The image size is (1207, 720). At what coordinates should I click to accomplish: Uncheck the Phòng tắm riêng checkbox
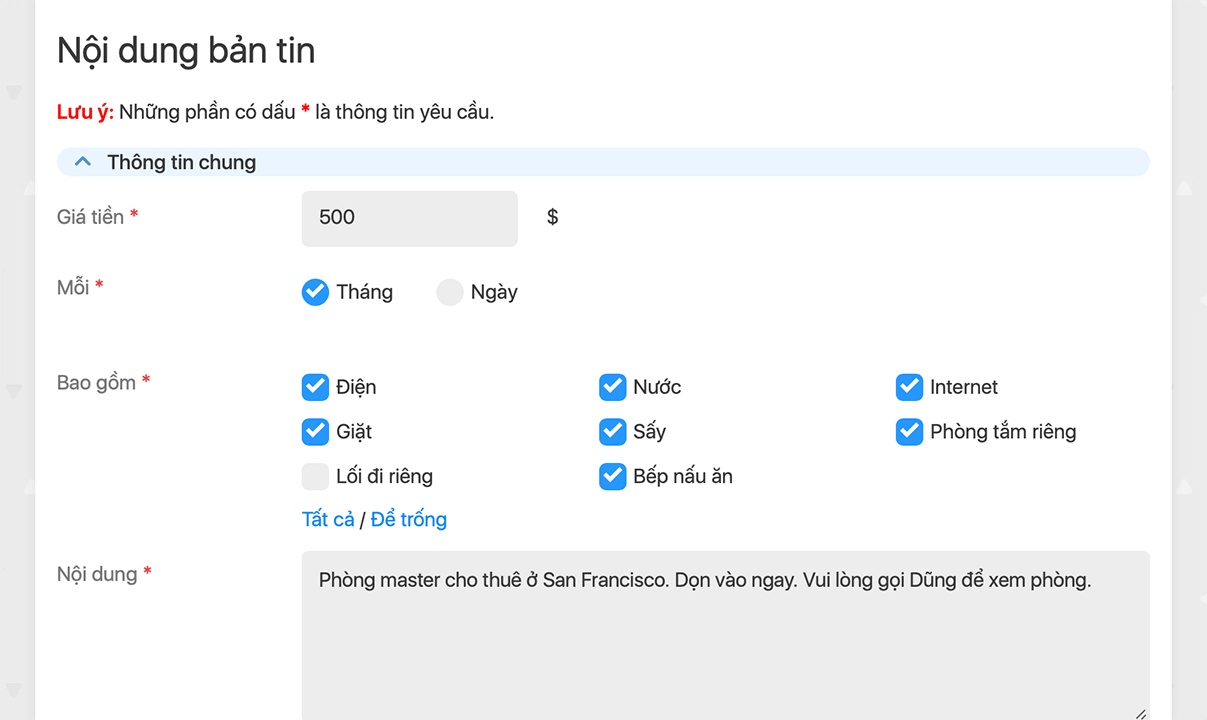point(909,432)
